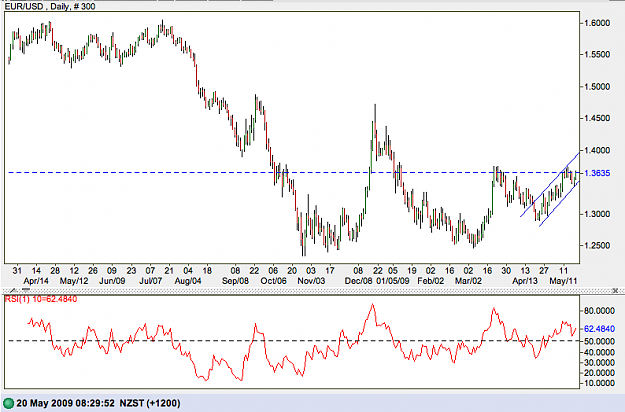The width and height of the screenshot is (625, 412).
Task: Click the blue 62.4840 RSI value label
Action: (x=599, y=329)
